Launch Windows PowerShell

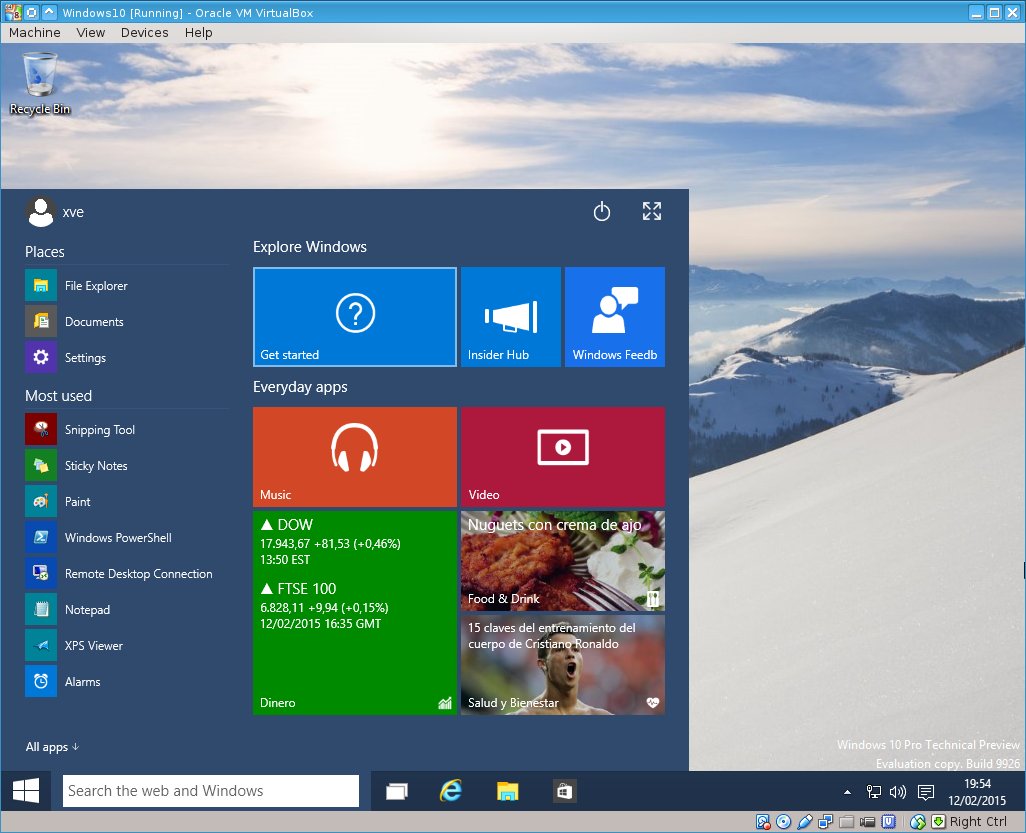[127, 538]
